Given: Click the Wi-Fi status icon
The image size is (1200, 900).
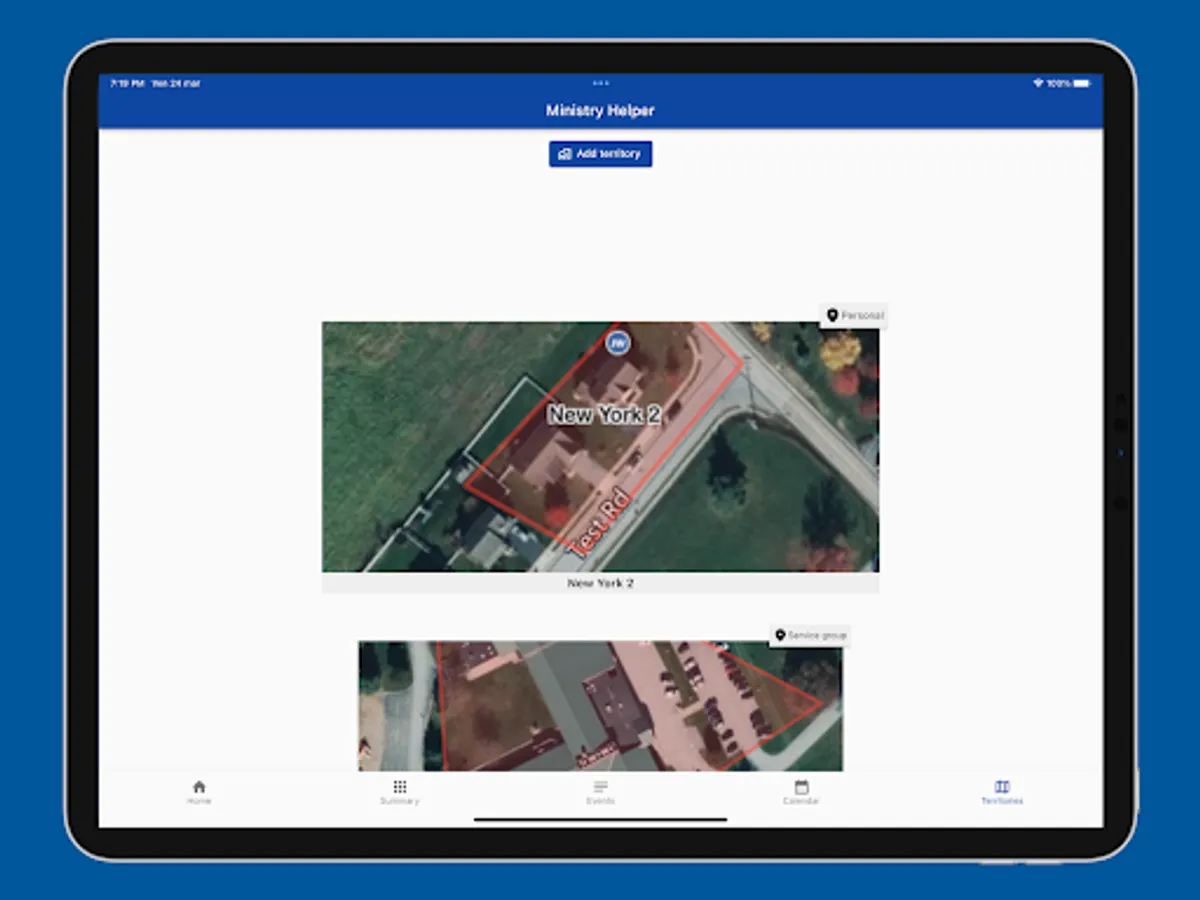Looking at the screenshot, I should [1038, 84].
